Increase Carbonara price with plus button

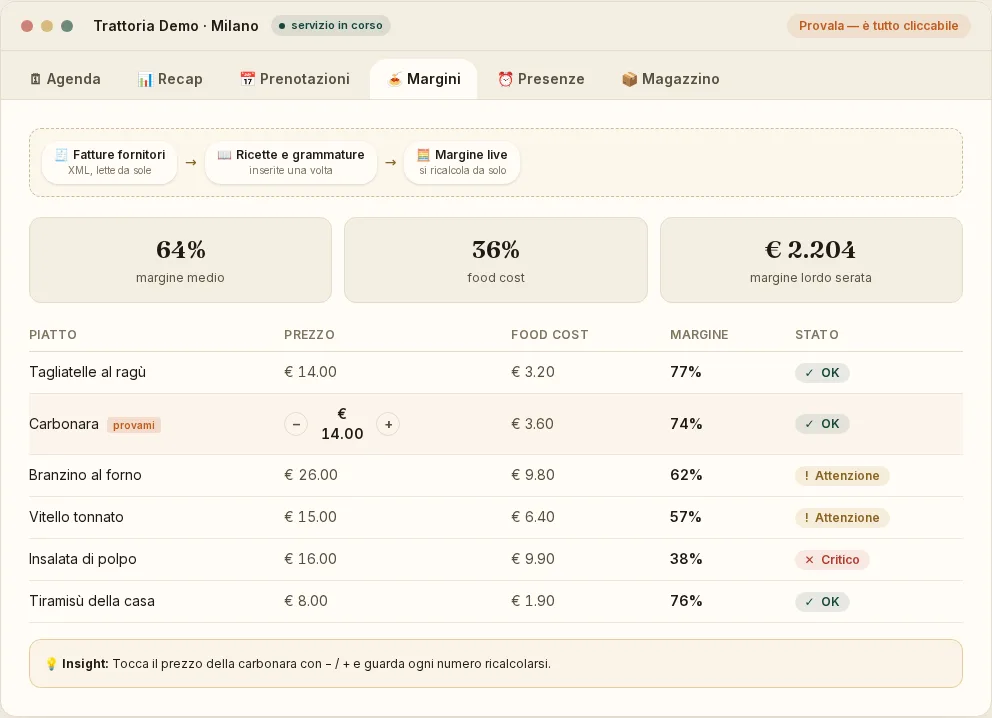[388, 424]
